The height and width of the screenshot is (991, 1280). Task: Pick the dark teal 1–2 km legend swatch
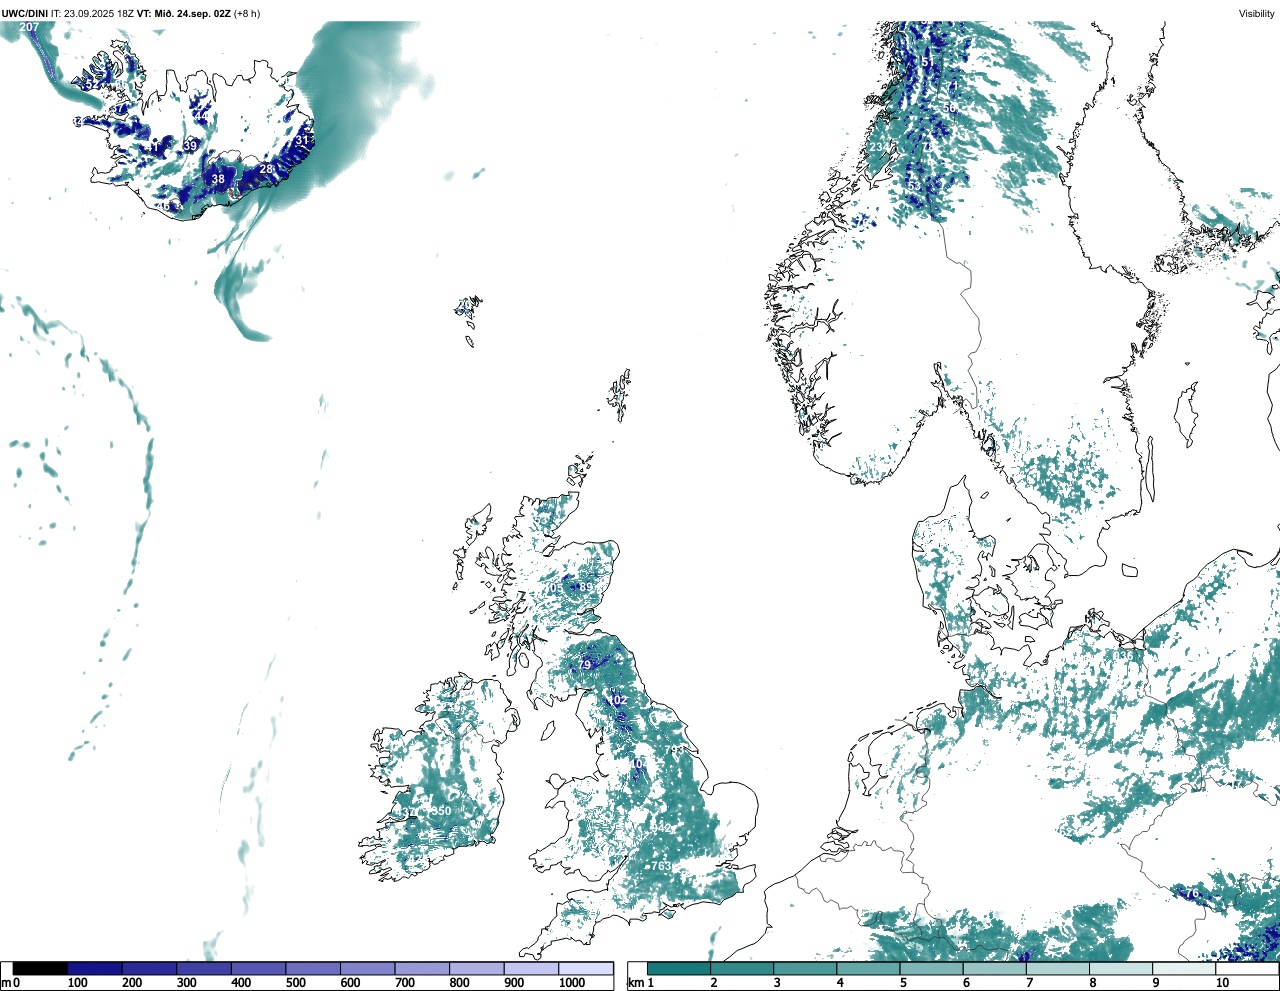click(x=679, y=969)
